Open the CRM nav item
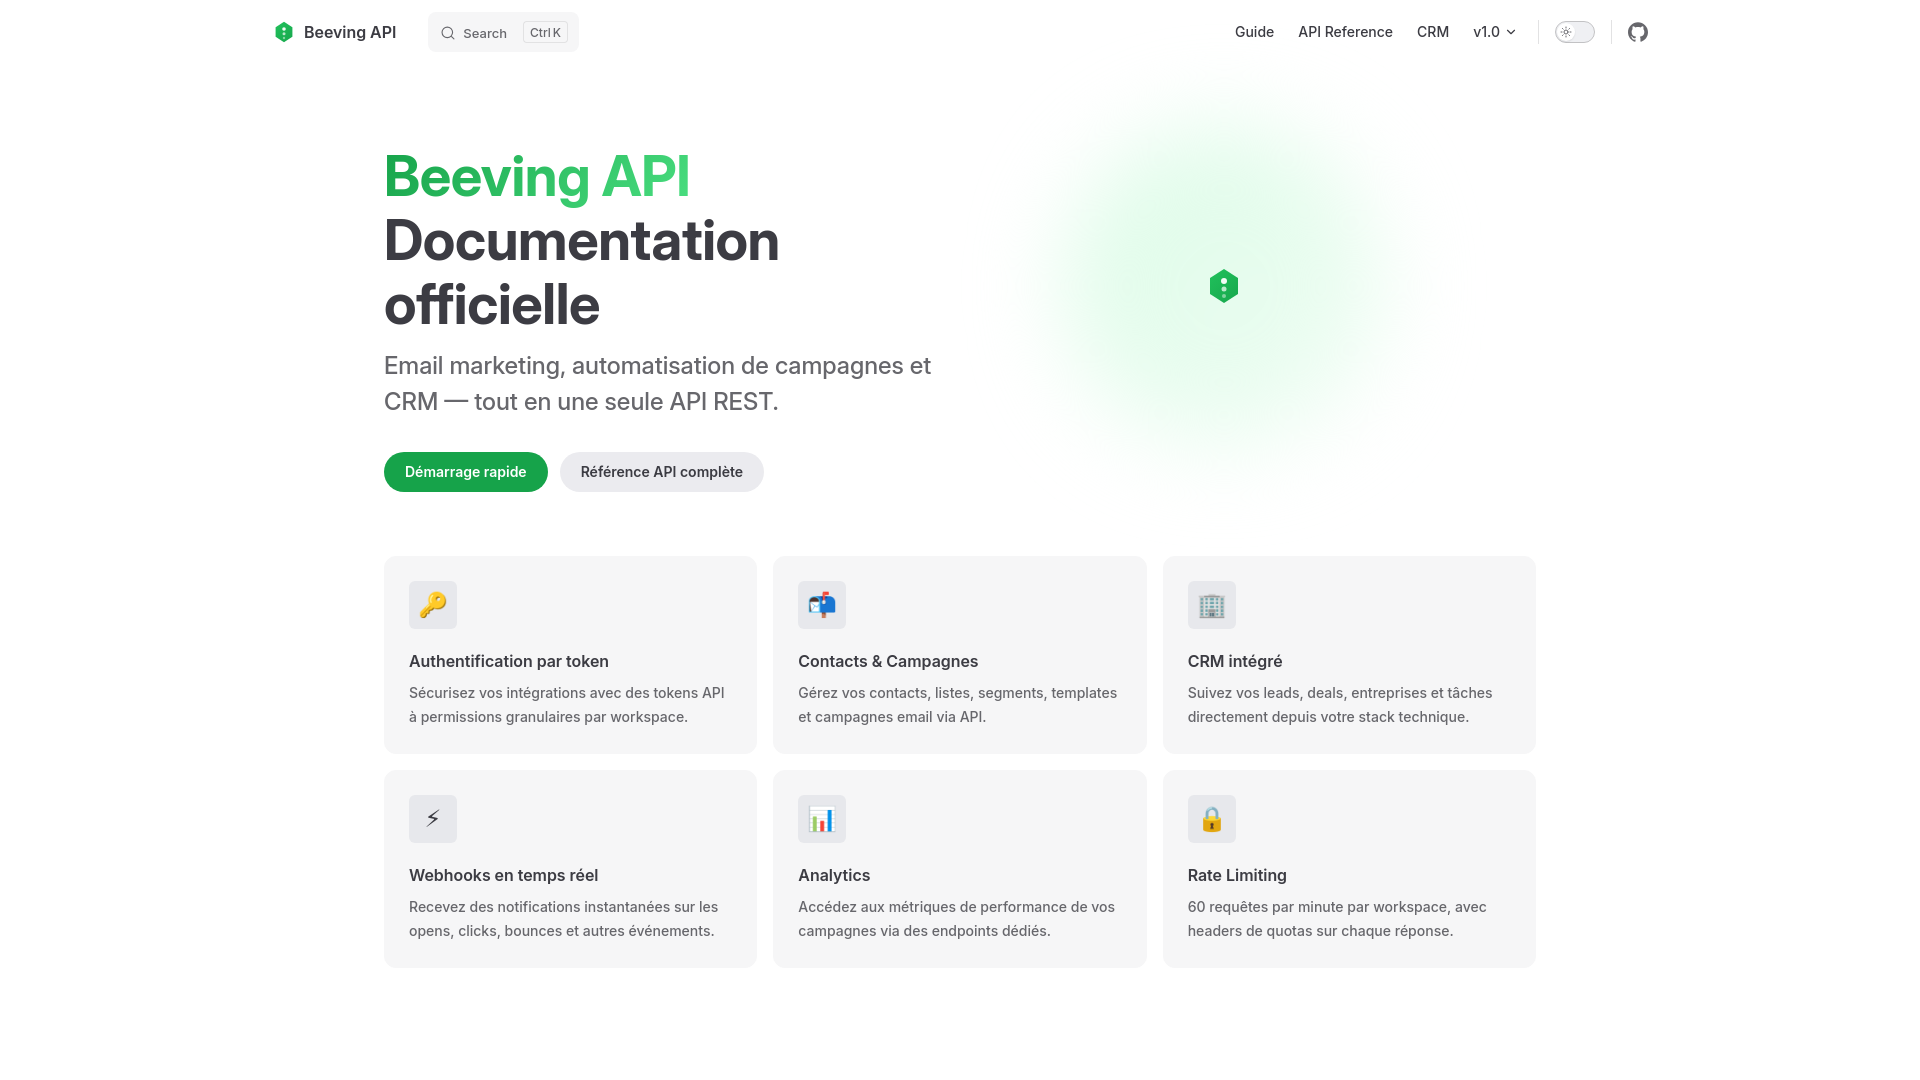Screen dimensions: 1920x1080 tap(1433, 32)
